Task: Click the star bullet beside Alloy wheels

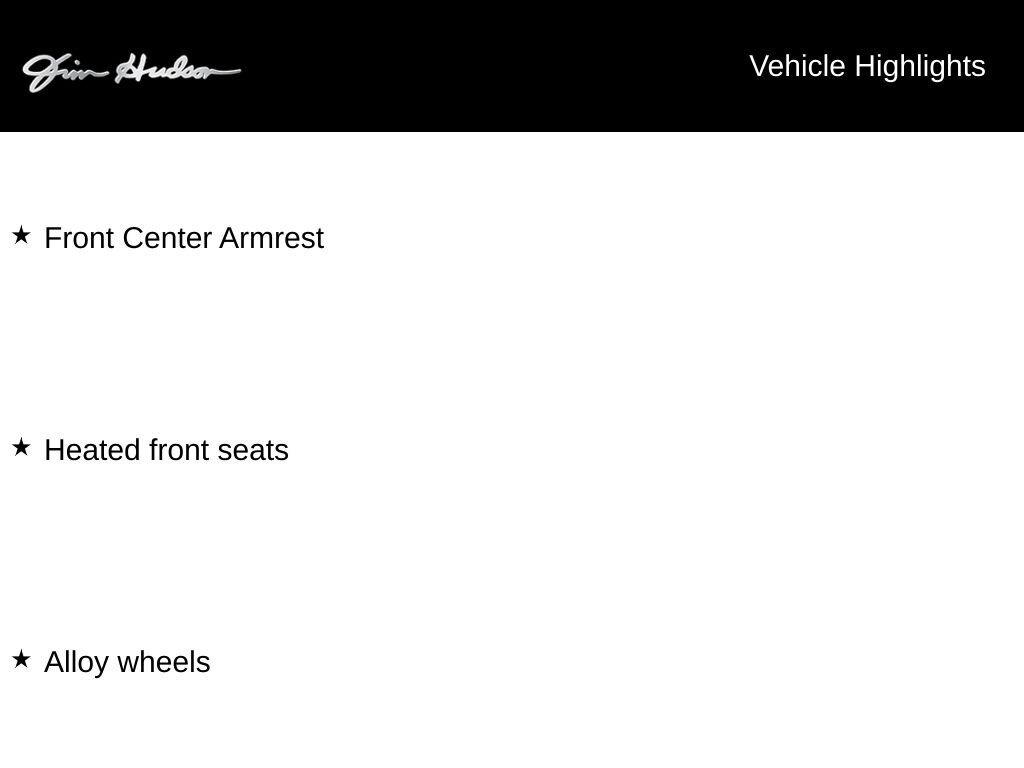Action: coord(21,660)
